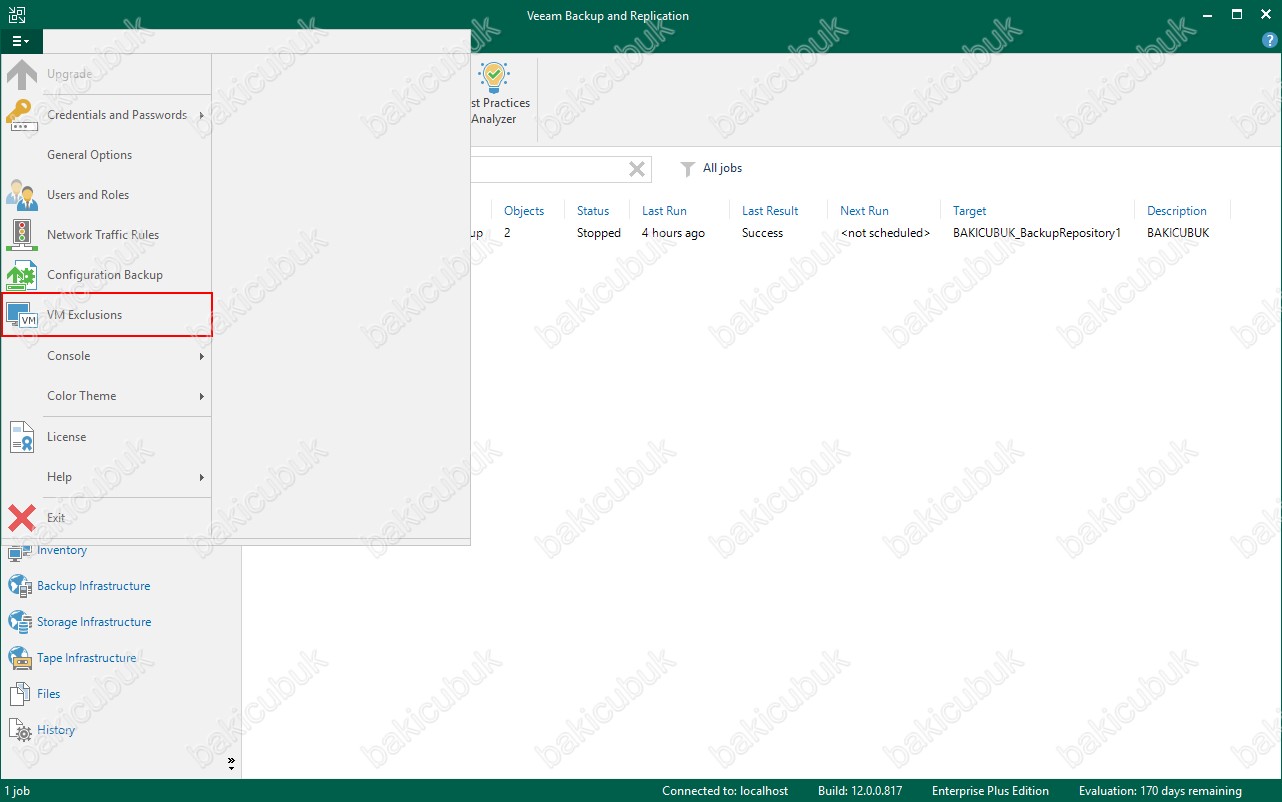The height and width of the screenshot is (802, 1282).
Task: Click the Files documents icon
Action: coord(20,694)
